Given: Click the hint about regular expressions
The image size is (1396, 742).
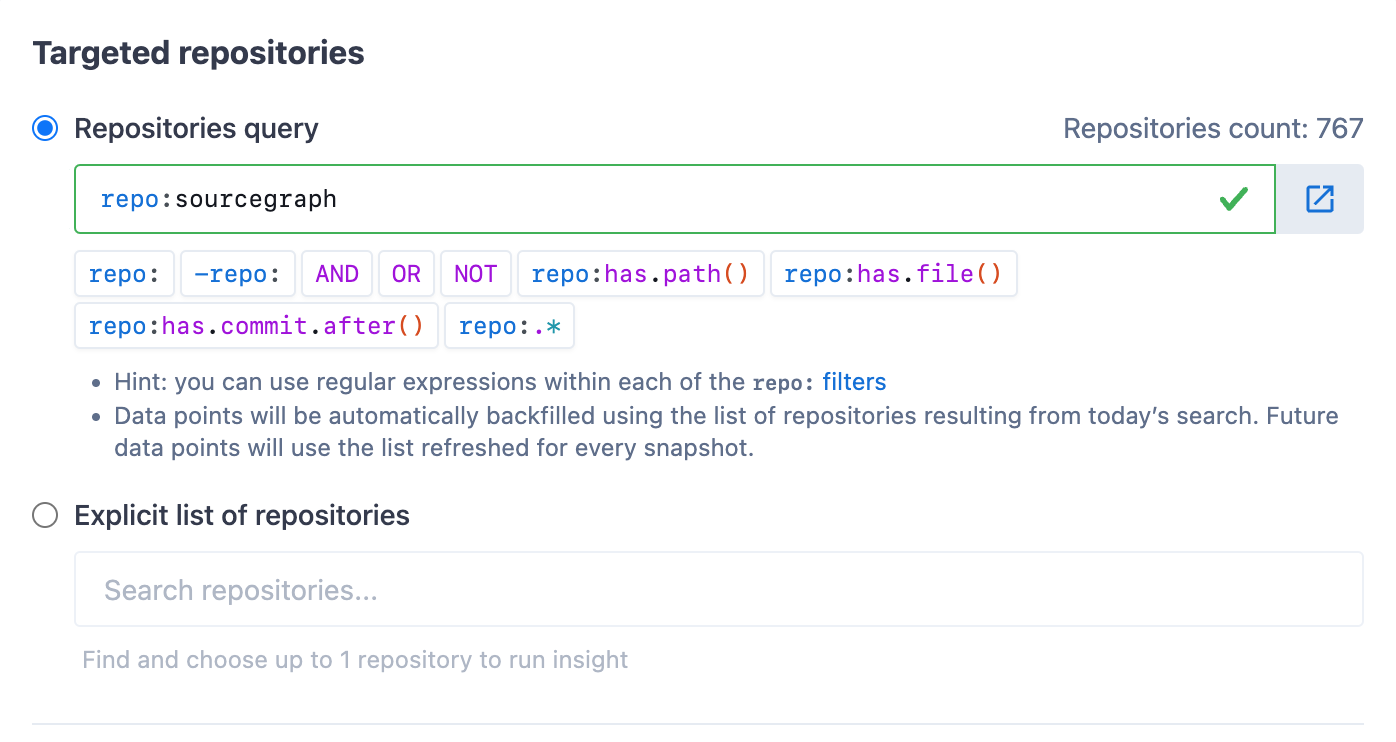Looking at the screenshot, I should [x=500, y=382].
